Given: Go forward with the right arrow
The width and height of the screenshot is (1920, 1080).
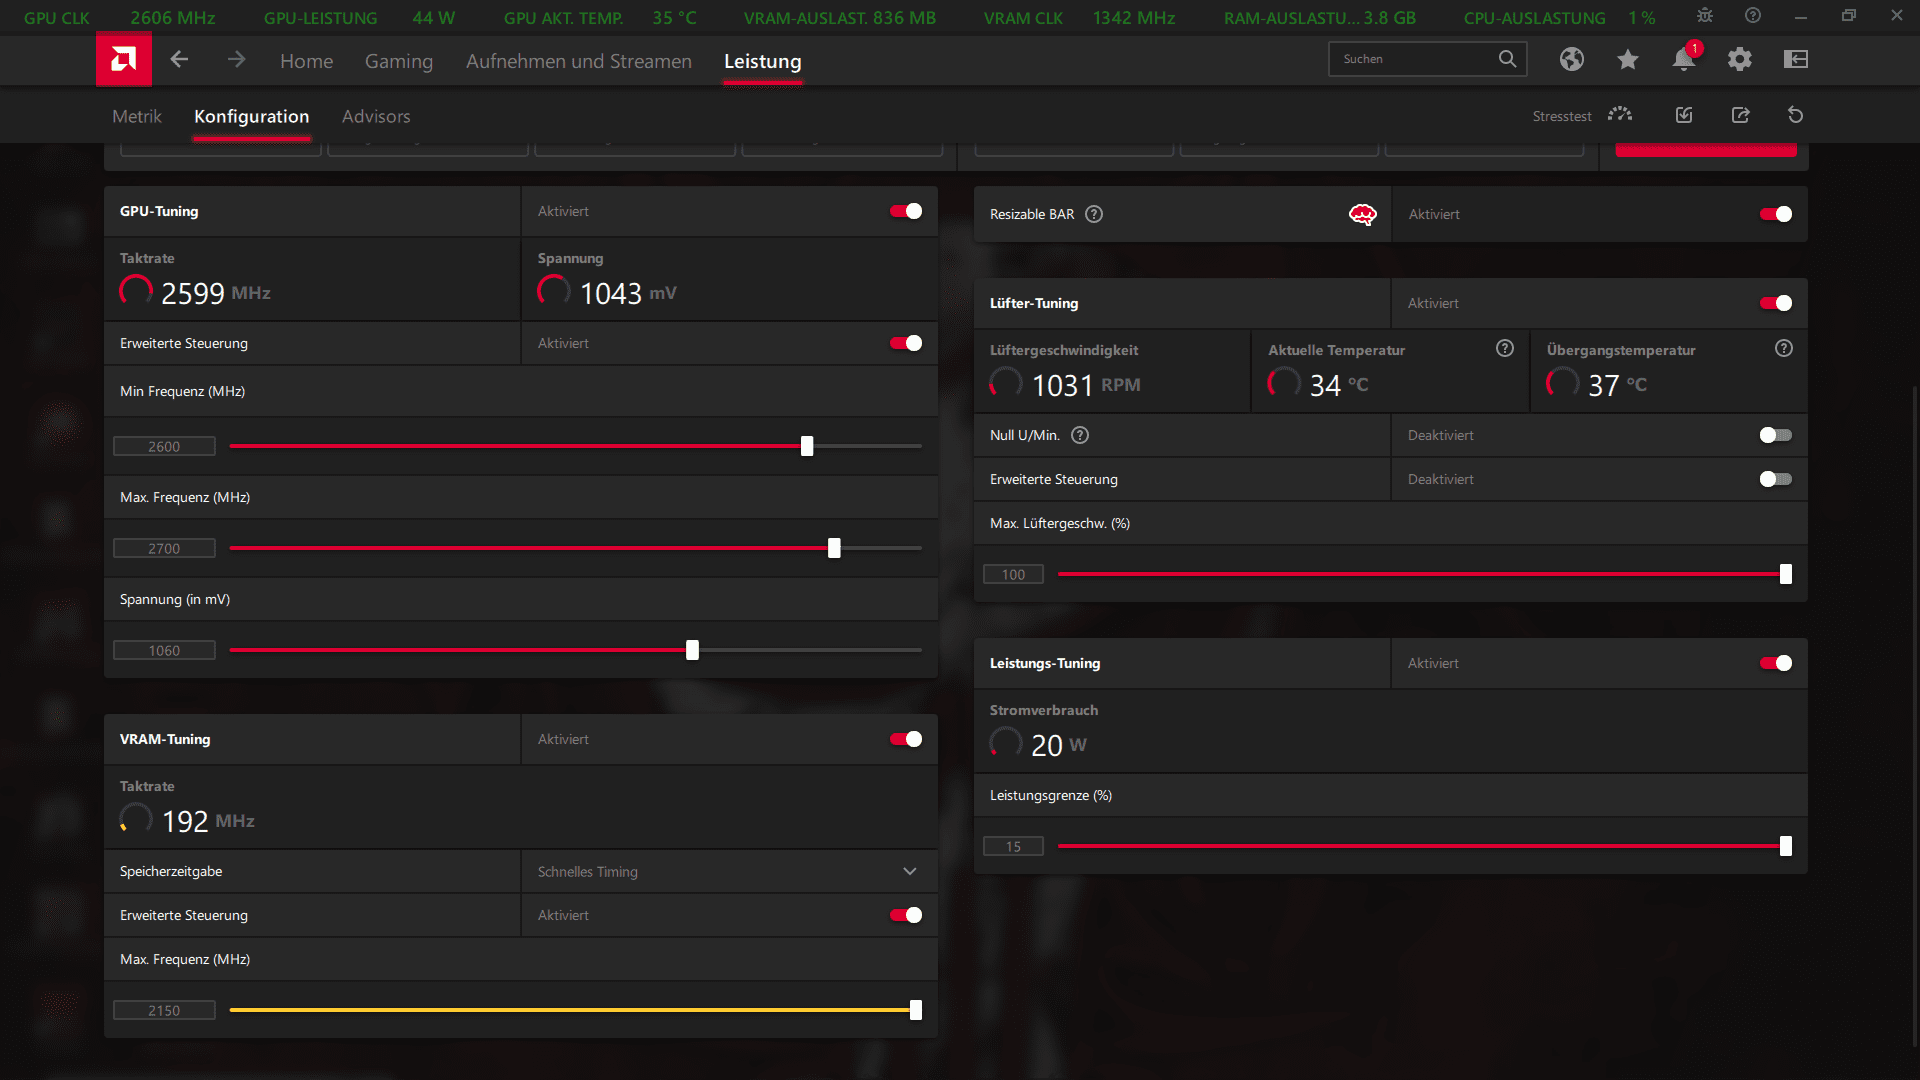Looking at the screenshot, I should (x=236, y=60).
